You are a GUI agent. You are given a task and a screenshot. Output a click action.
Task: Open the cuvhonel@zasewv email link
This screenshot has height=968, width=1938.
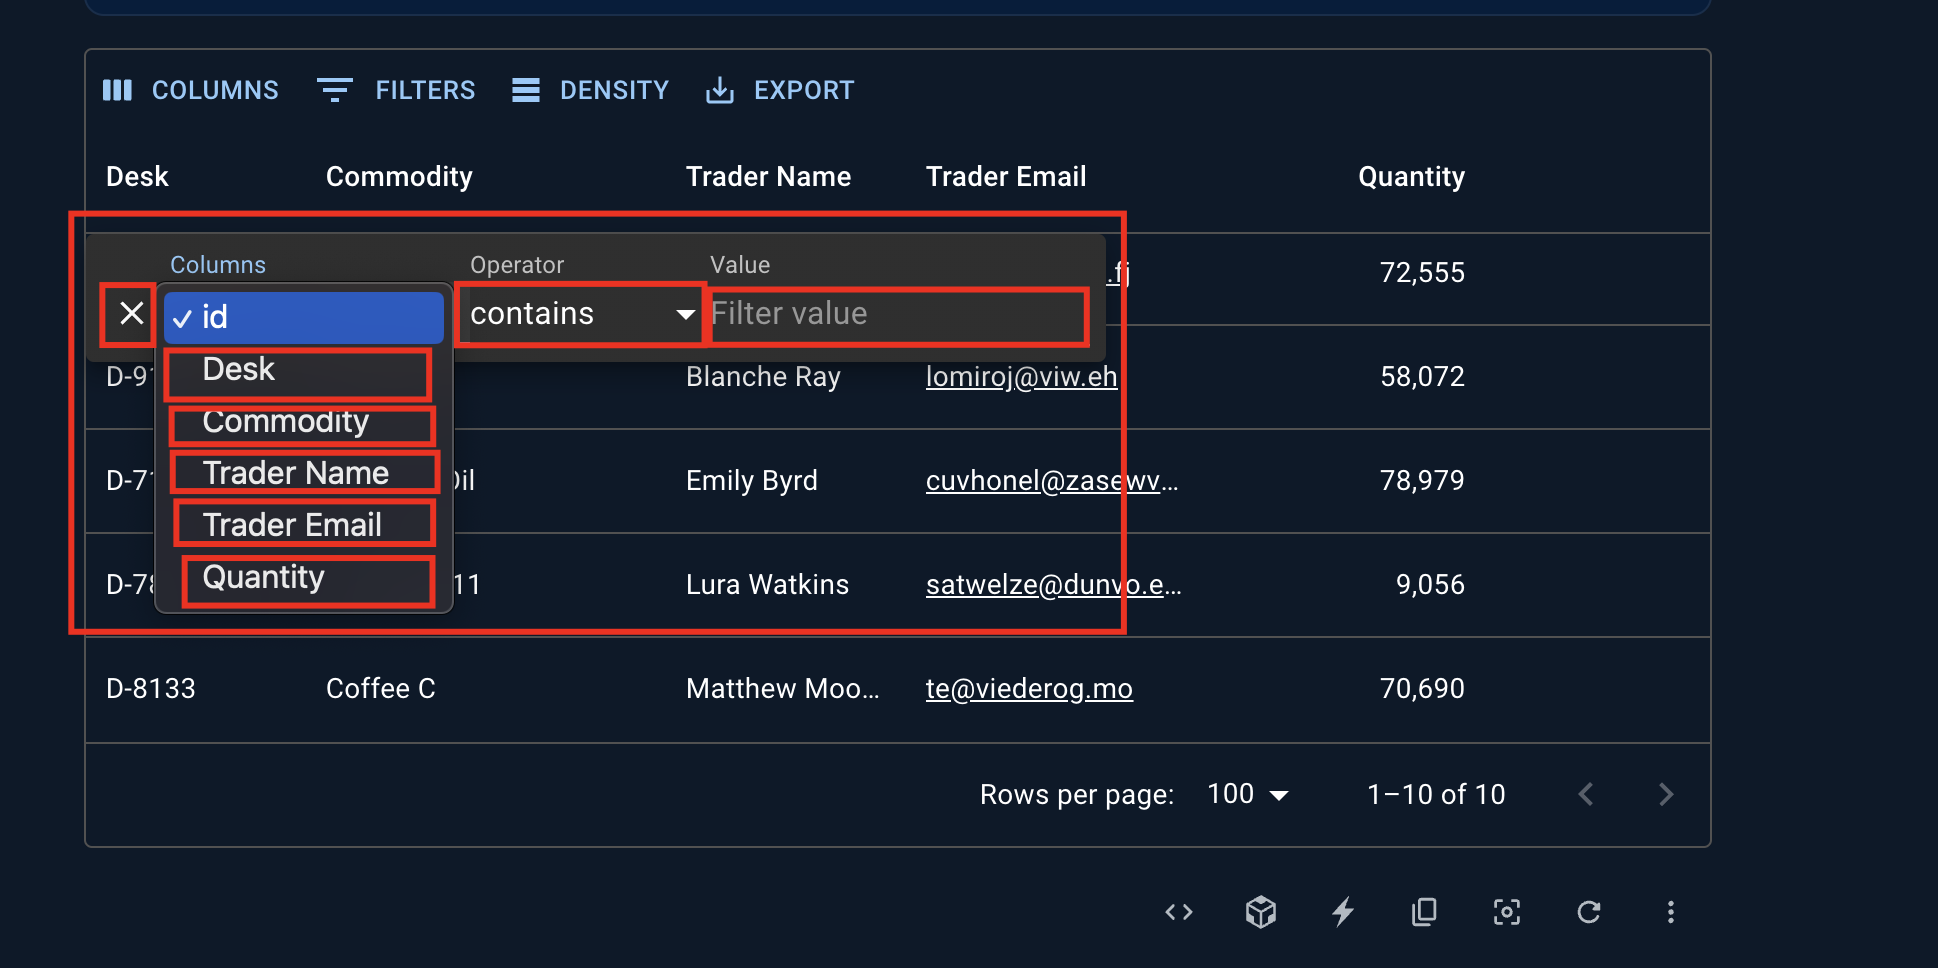[x=1052, y=481]
